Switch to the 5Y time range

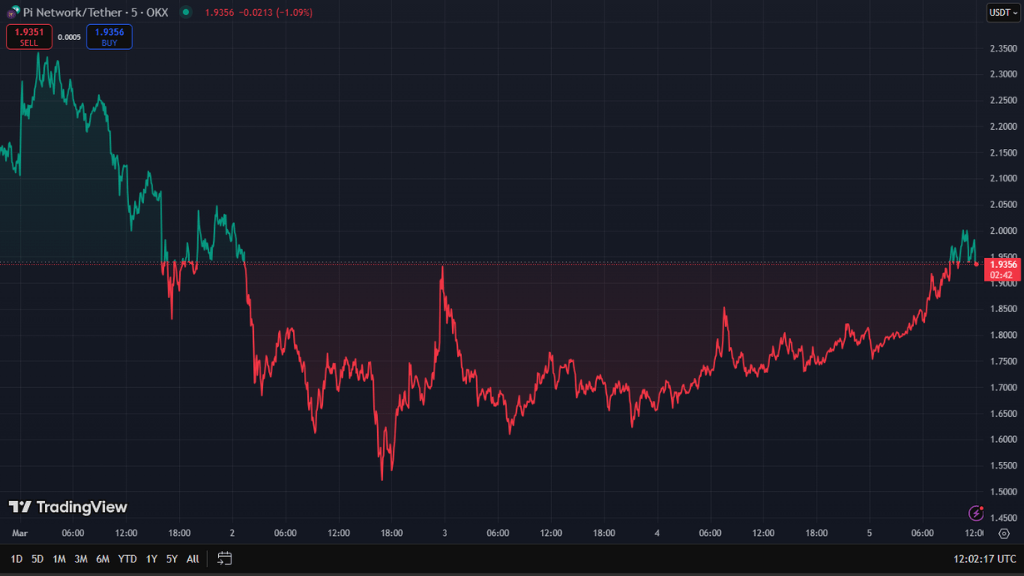point(172,559)
